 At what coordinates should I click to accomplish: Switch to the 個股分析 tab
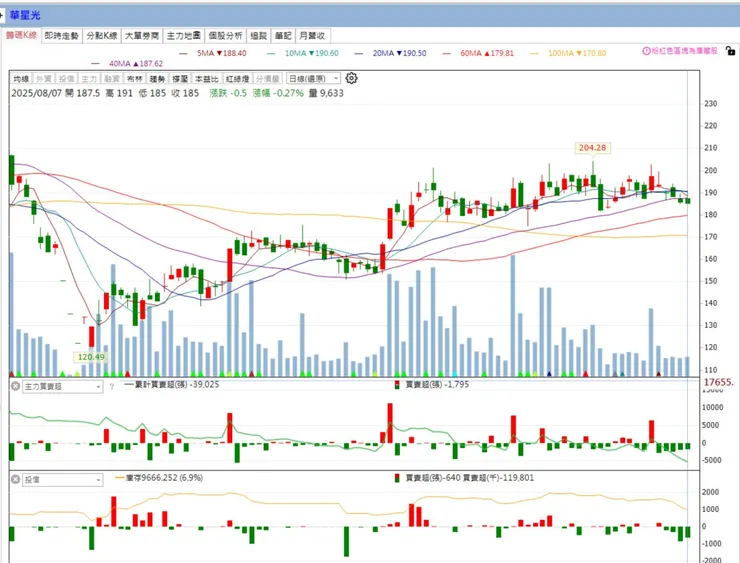point(226,35)
